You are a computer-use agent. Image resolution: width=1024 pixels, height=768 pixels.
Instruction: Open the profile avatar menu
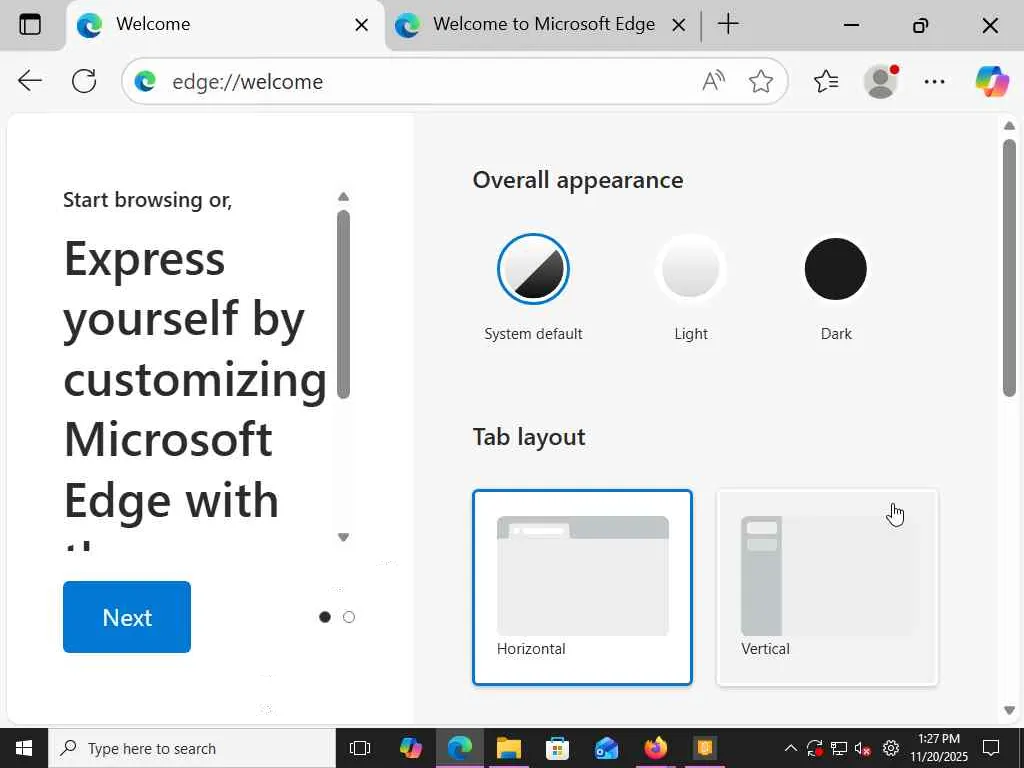tap(881, 82)
